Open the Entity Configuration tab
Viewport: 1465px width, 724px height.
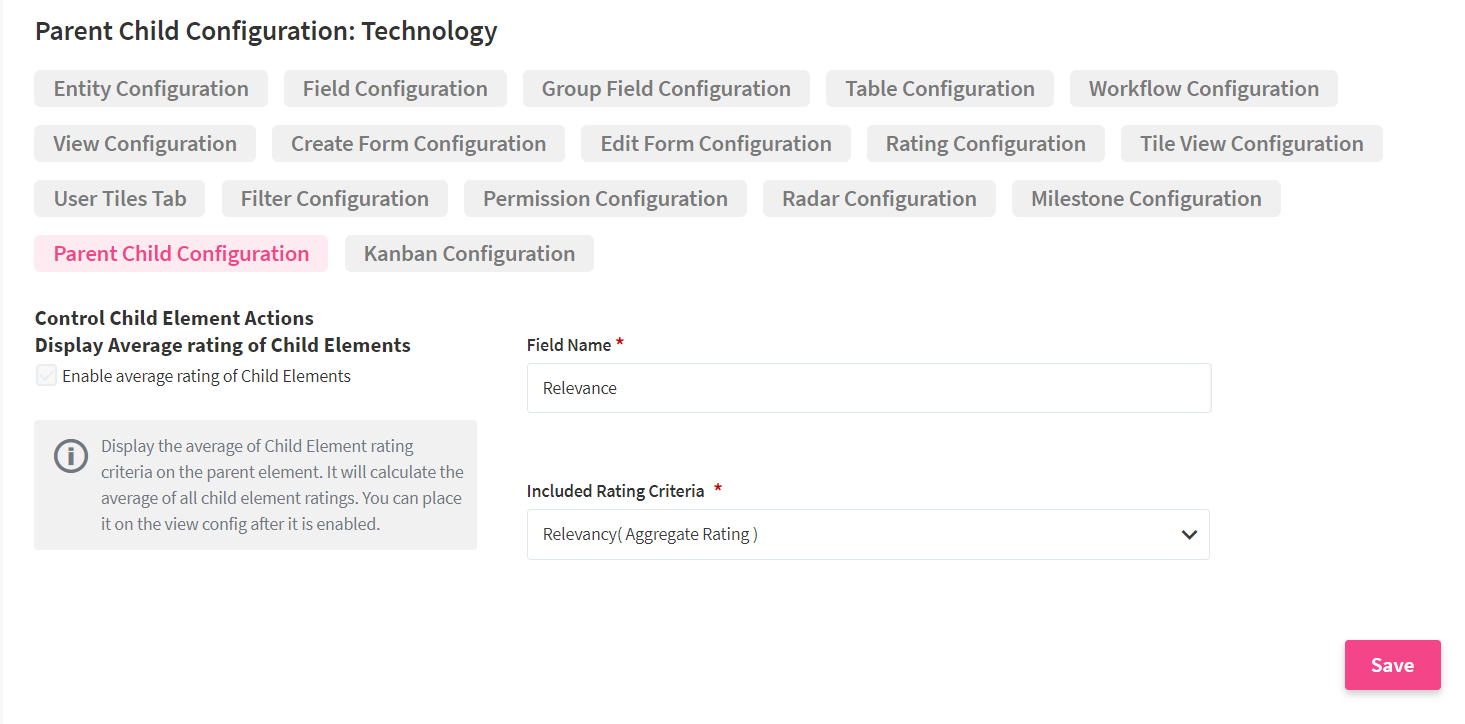(151, 89)
